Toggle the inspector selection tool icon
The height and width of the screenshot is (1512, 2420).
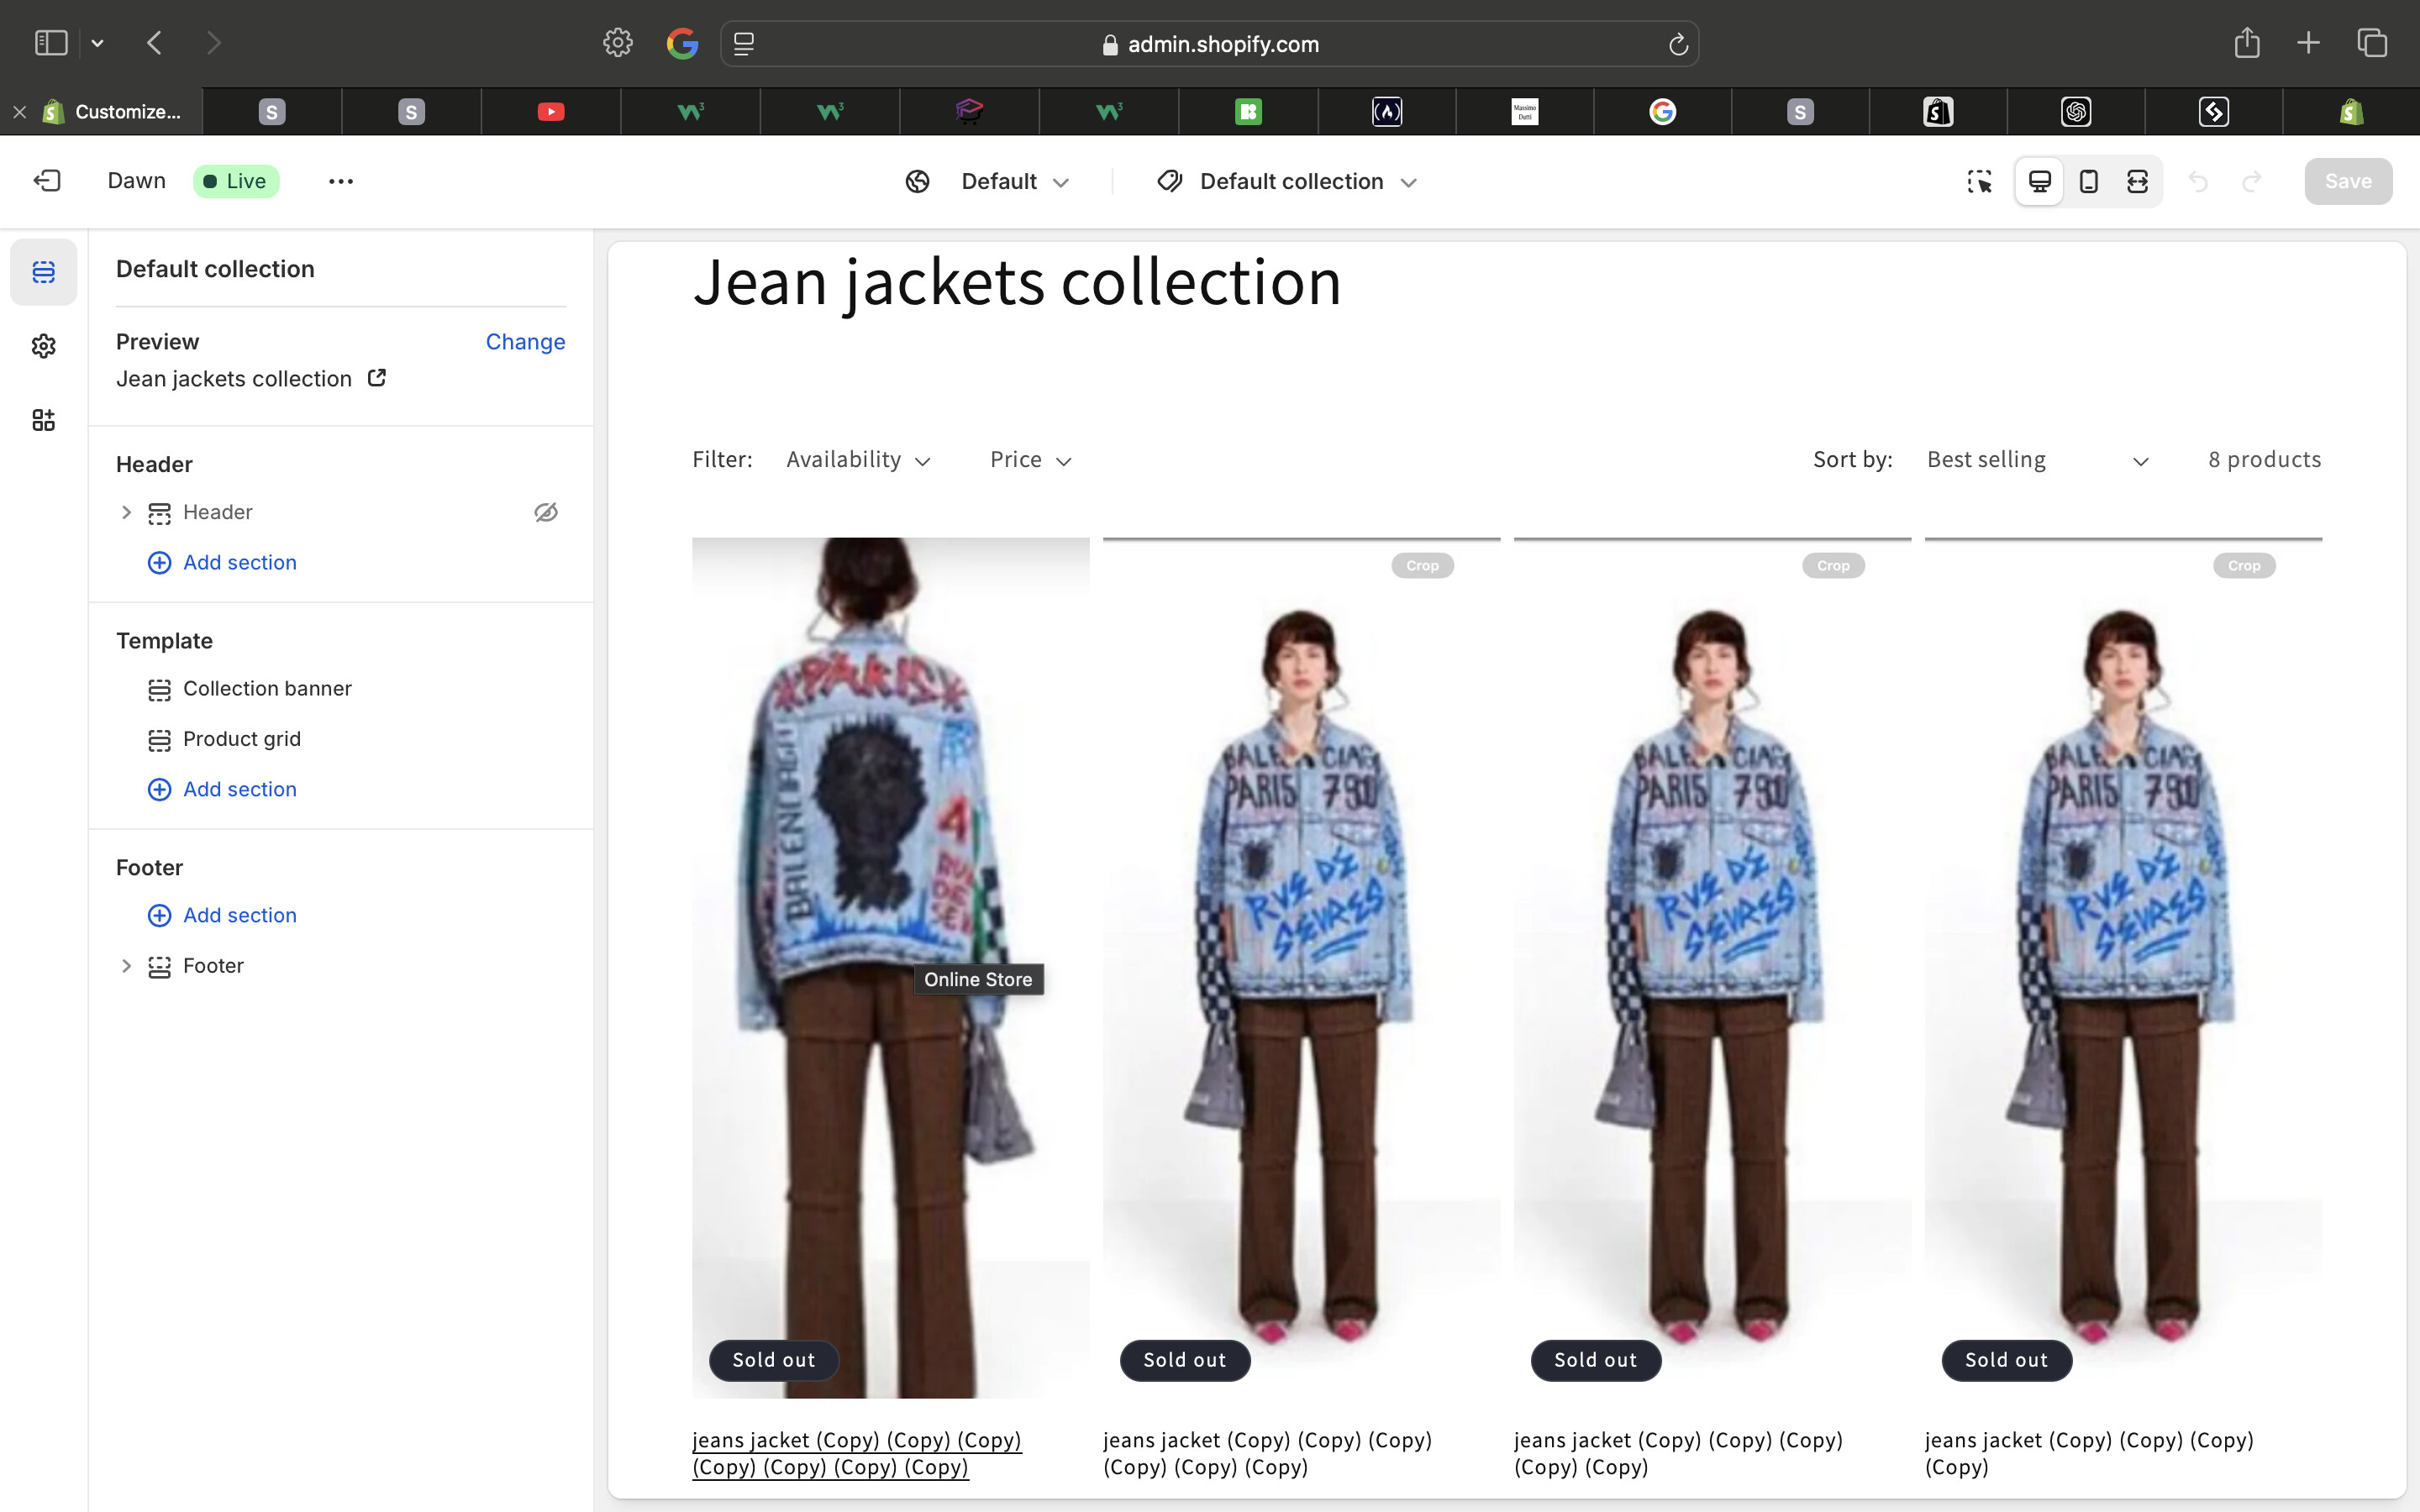1979,181
